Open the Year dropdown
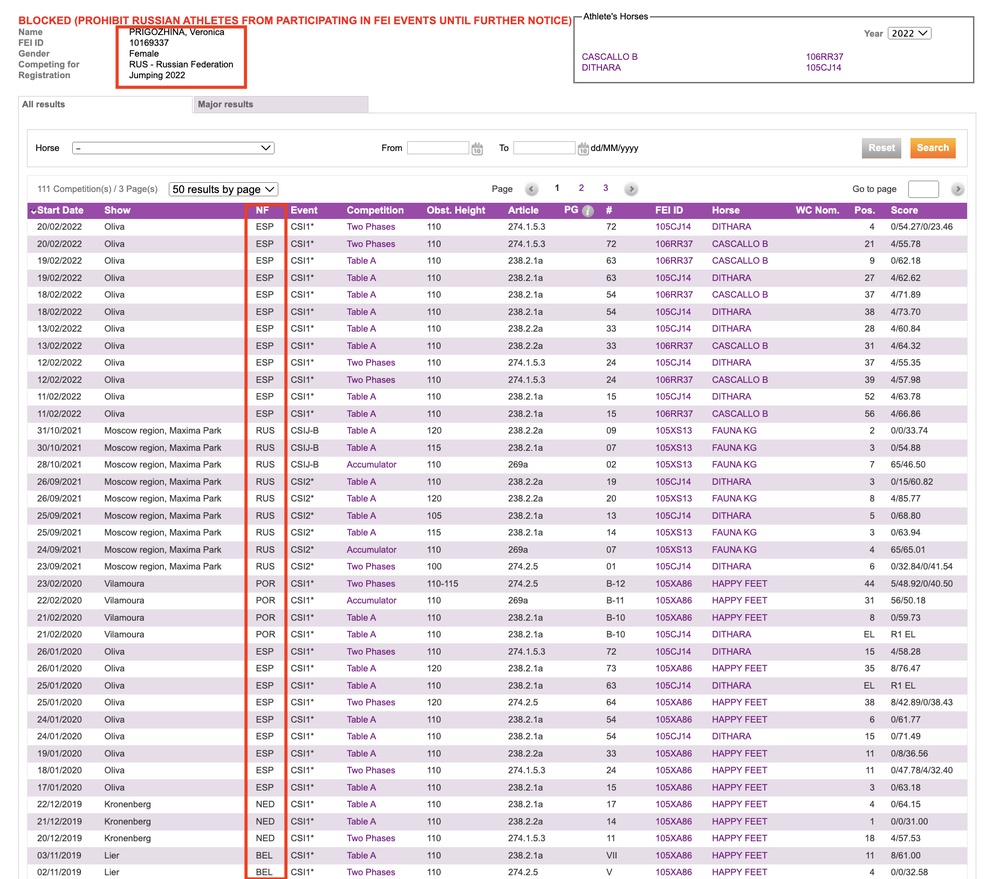The width and height of the screenshot is (1000, 879). tap(909, 33)
